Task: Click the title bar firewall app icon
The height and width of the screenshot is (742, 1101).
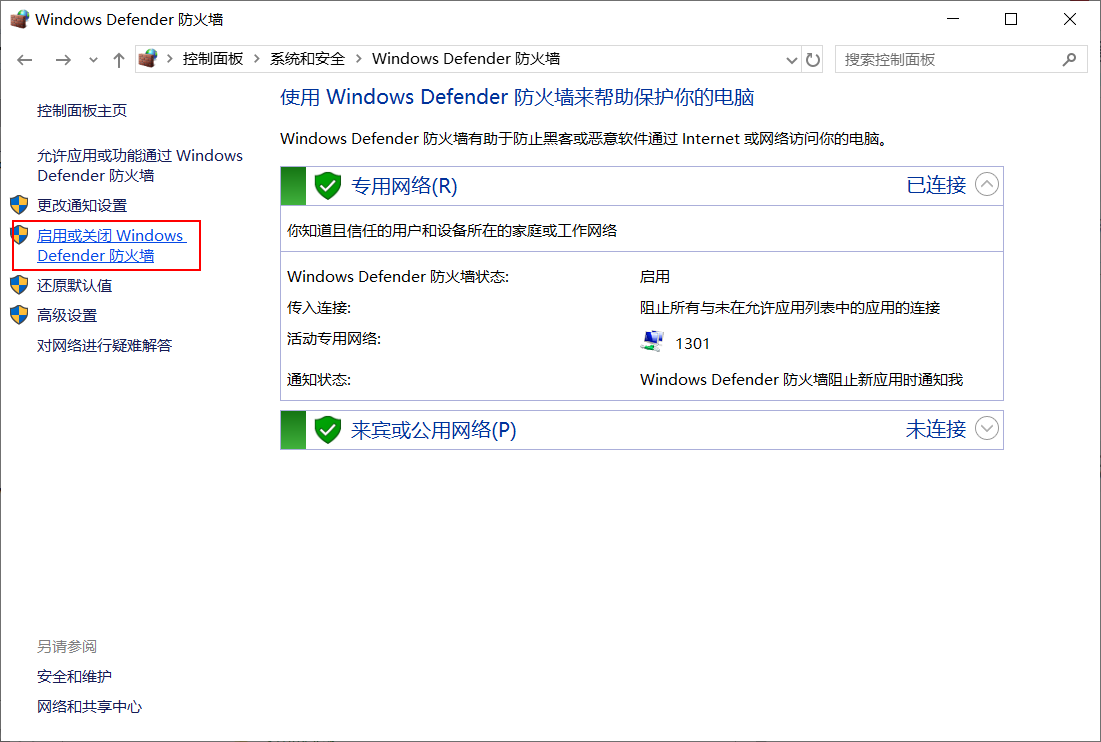Action: click(20, 19)
